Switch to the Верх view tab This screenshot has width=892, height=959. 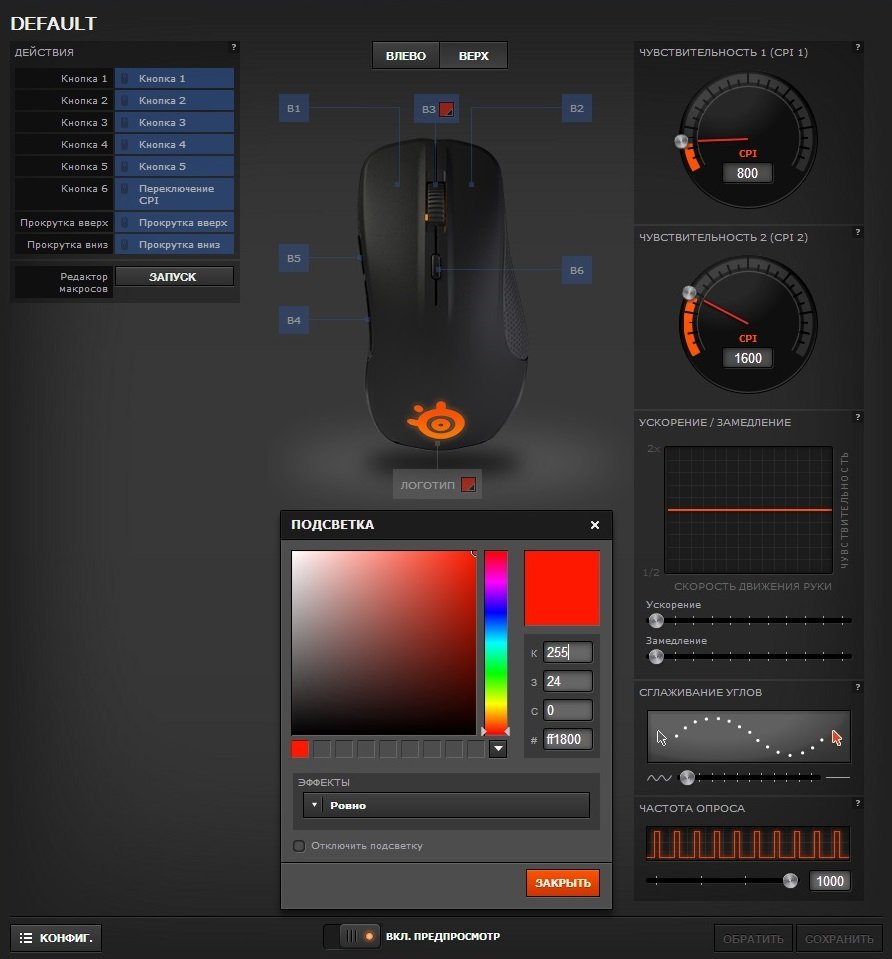click(474, 56)
